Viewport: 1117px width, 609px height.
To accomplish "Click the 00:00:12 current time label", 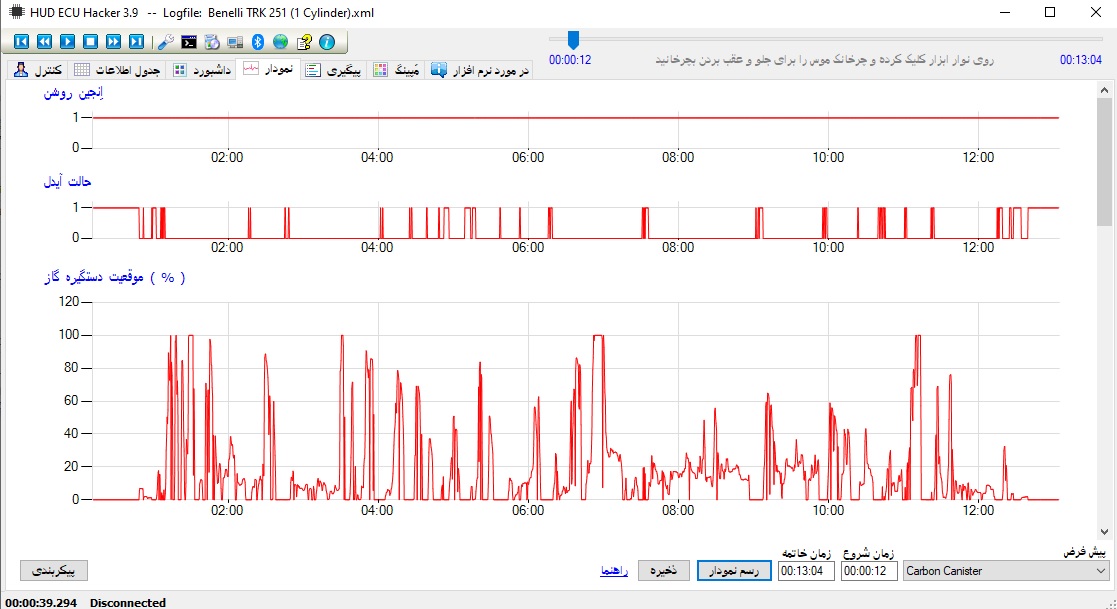I will point(570,60).
